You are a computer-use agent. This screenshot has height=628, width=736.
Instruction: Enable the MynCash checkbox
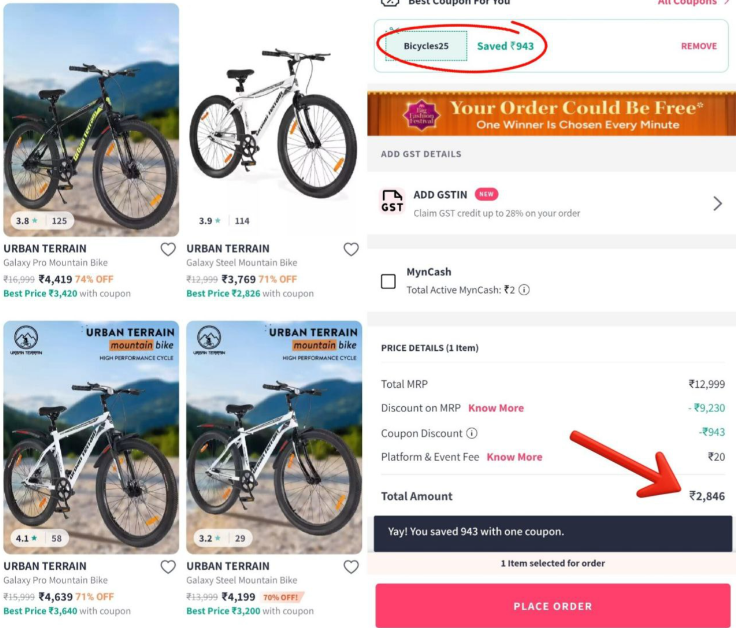pos(388,281)
